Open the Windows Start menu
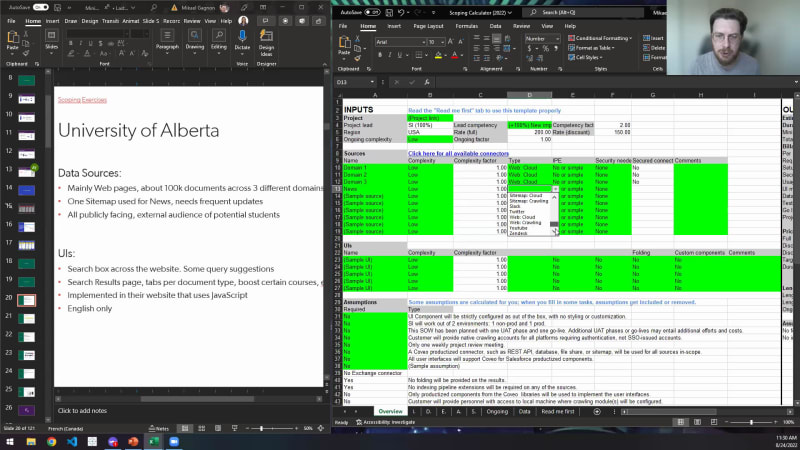The height and width of the screenshot is (450, 800). coord(10,441)
